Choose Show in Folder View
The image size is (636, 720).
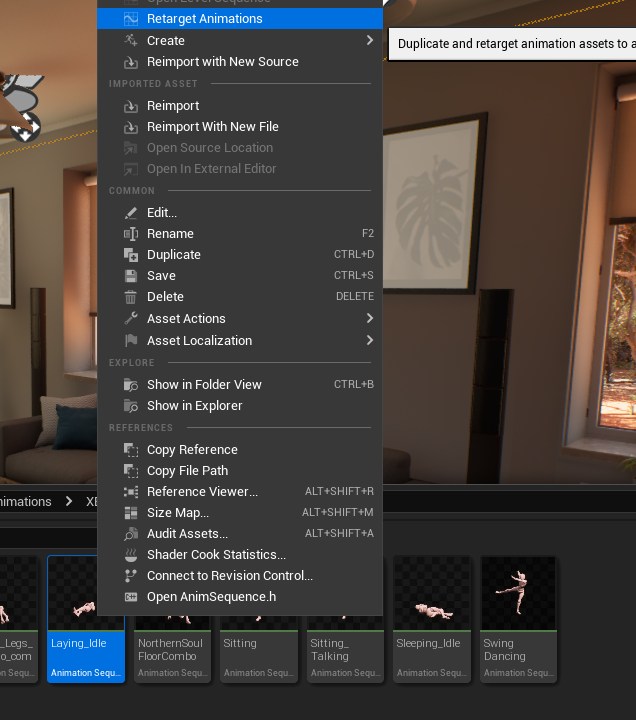coord(240,385)
